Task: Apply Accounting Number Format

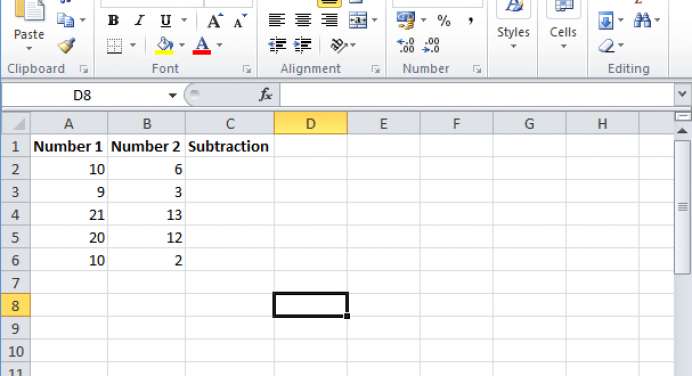Action: pyautogui.click(x=406, y=20)
